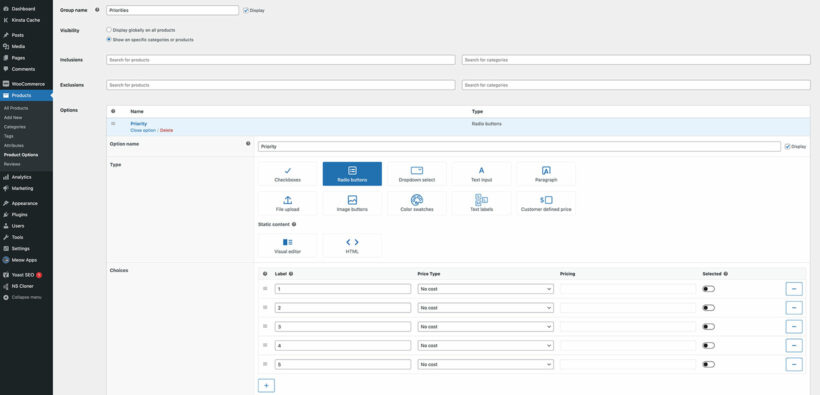Open the Priority option name link
This screenshot has height=395, width=820.
[x=139, y=123]
